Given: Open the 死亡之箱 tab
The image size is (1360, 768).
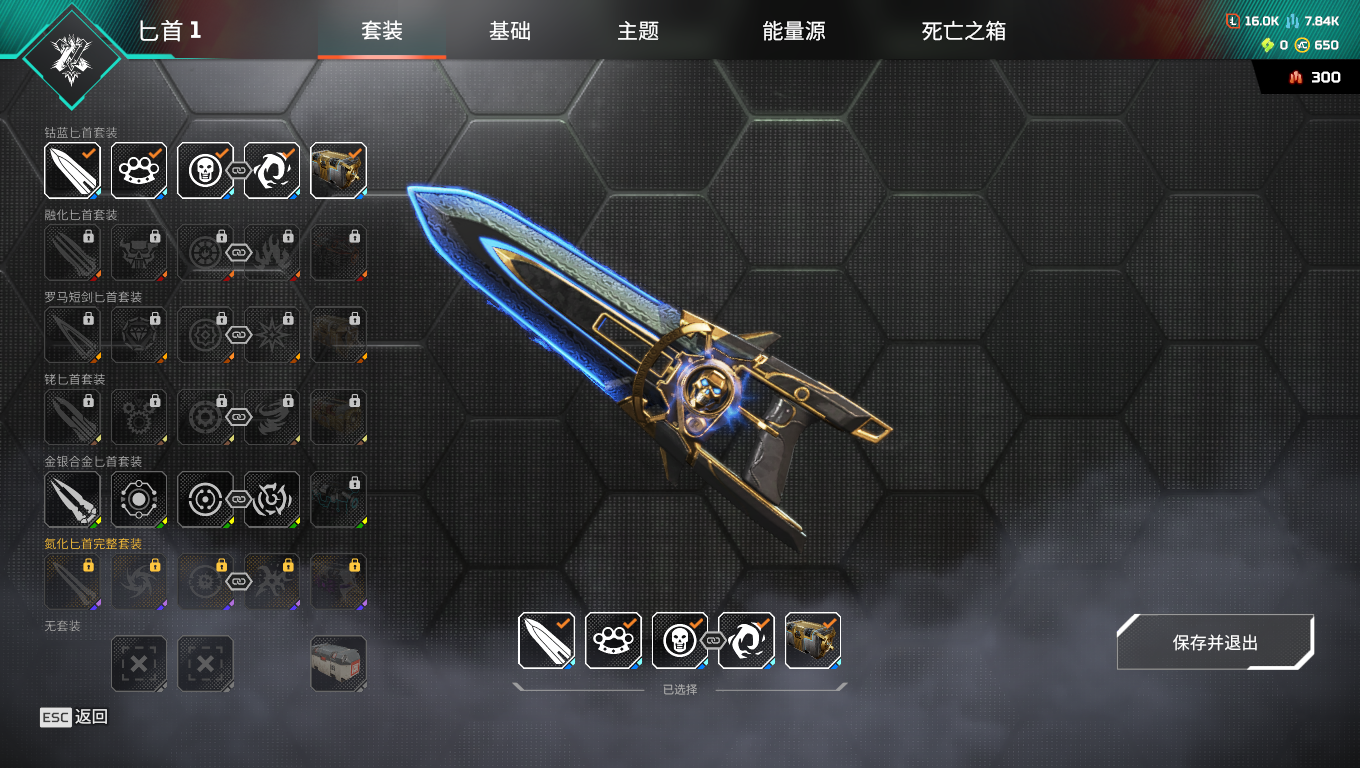Looking at the screenshot, I should pyautogui.click(x=964, y=31).
